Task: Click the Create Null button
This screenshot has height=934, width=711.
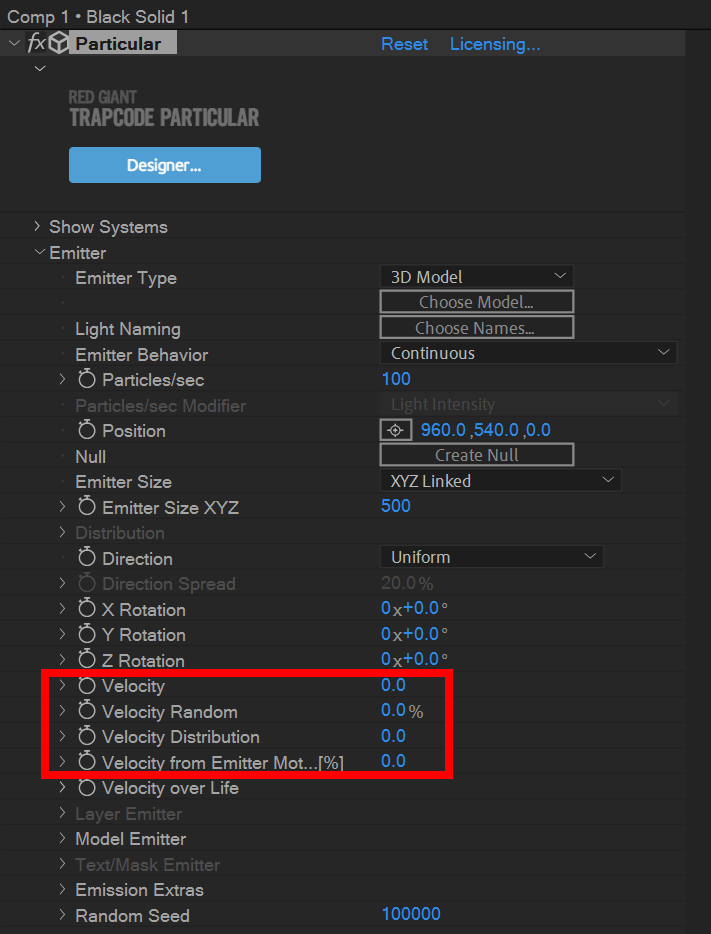Action: click(476, 455)
